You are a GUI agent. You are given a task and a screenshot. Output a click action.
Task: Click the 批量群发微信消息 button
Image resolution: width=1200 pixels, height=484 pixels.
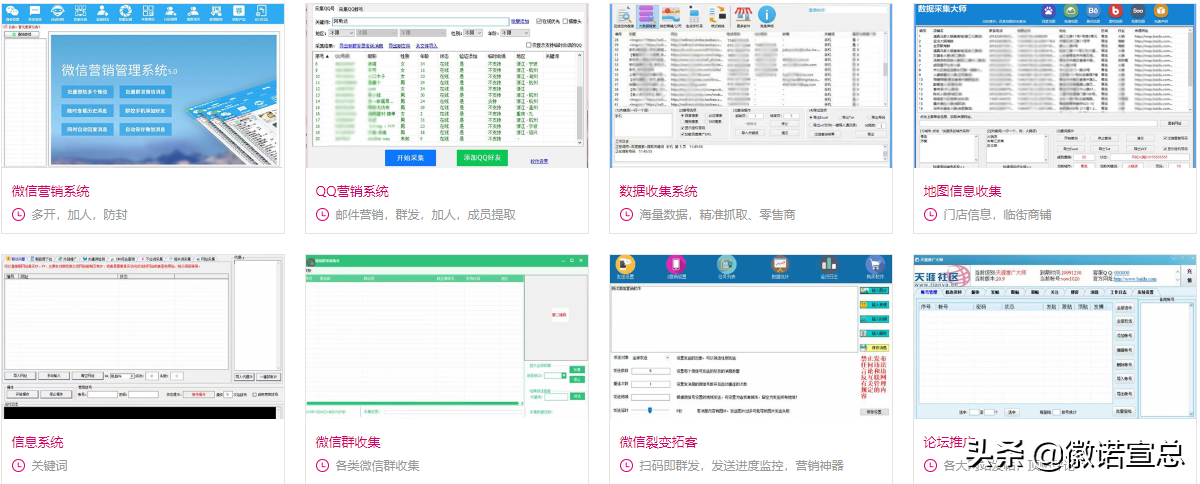click(145, 92)
